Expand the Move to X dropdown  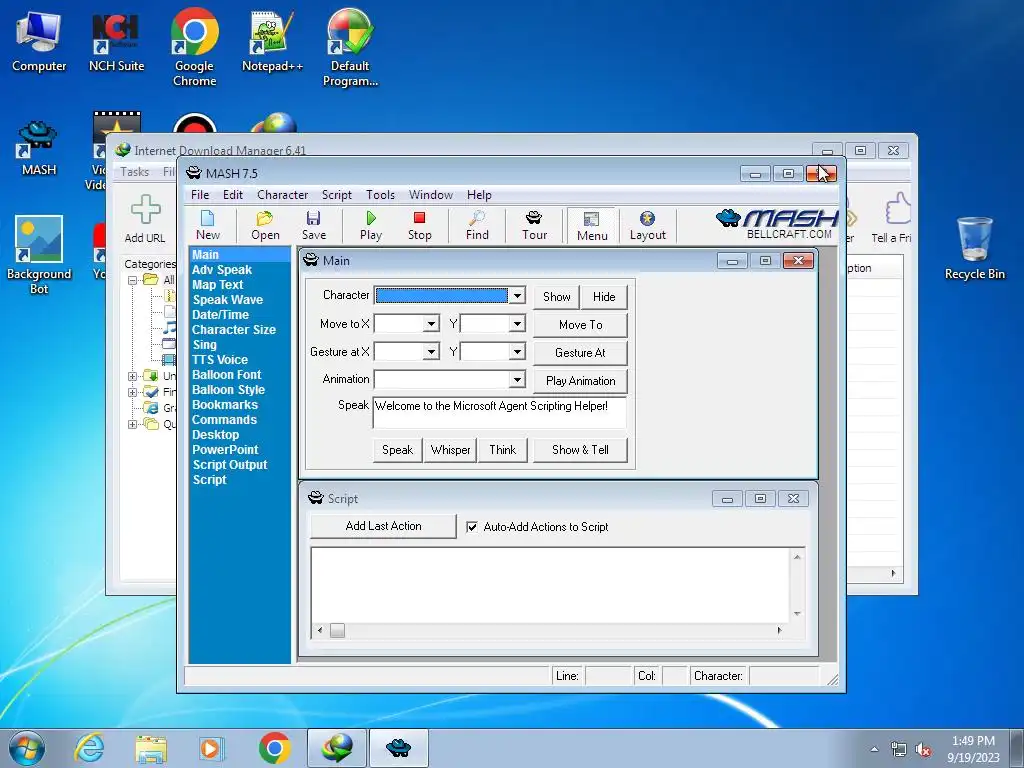pos(430,323)
